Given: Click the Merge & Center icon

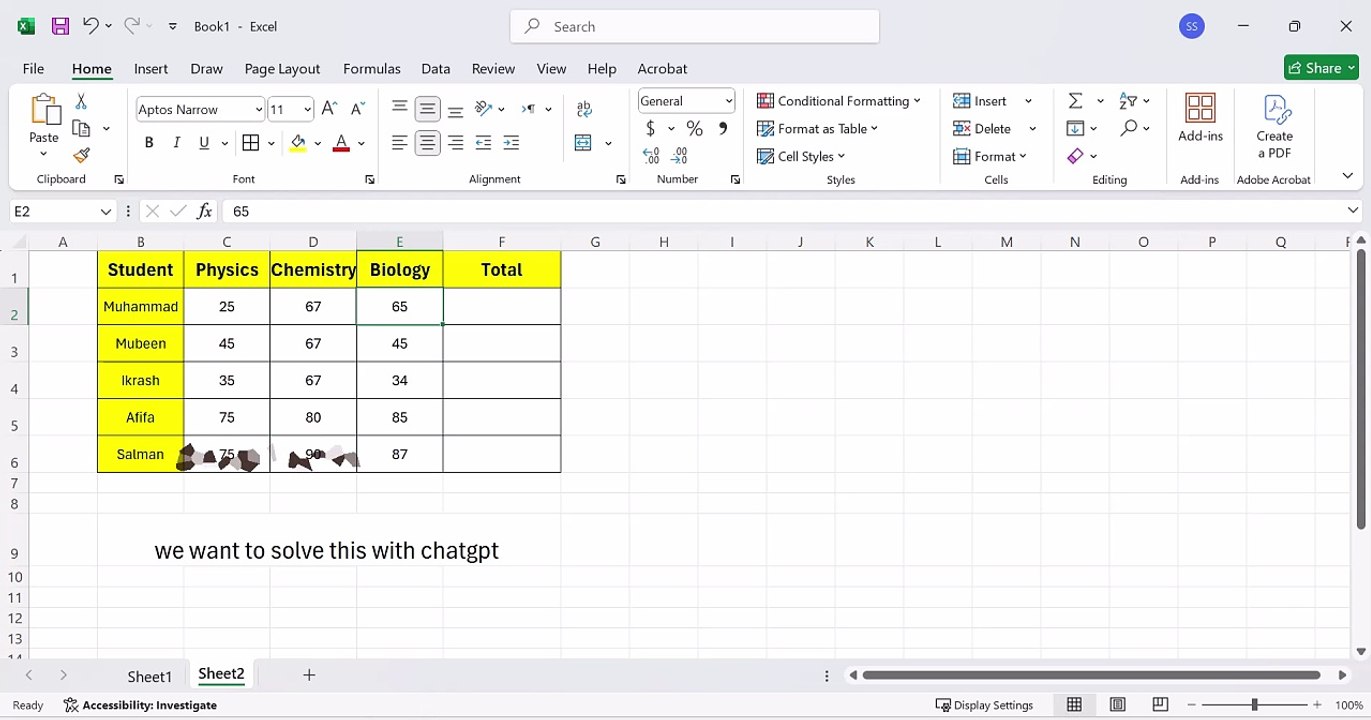Looking at the screenshot, I should [x=584, y=143].
